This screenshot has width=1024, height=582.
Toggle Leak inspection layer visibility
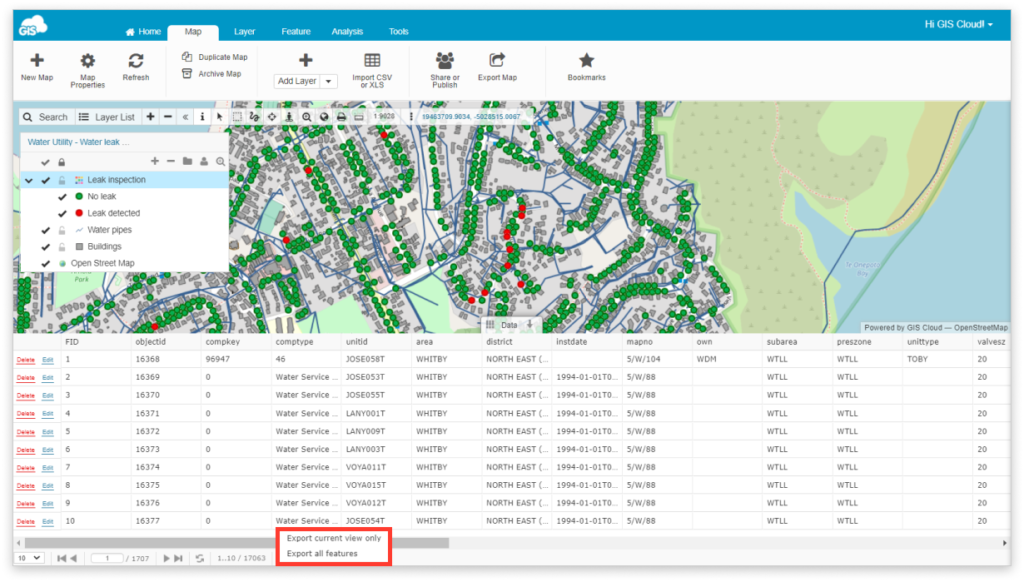tap(45, 180)
